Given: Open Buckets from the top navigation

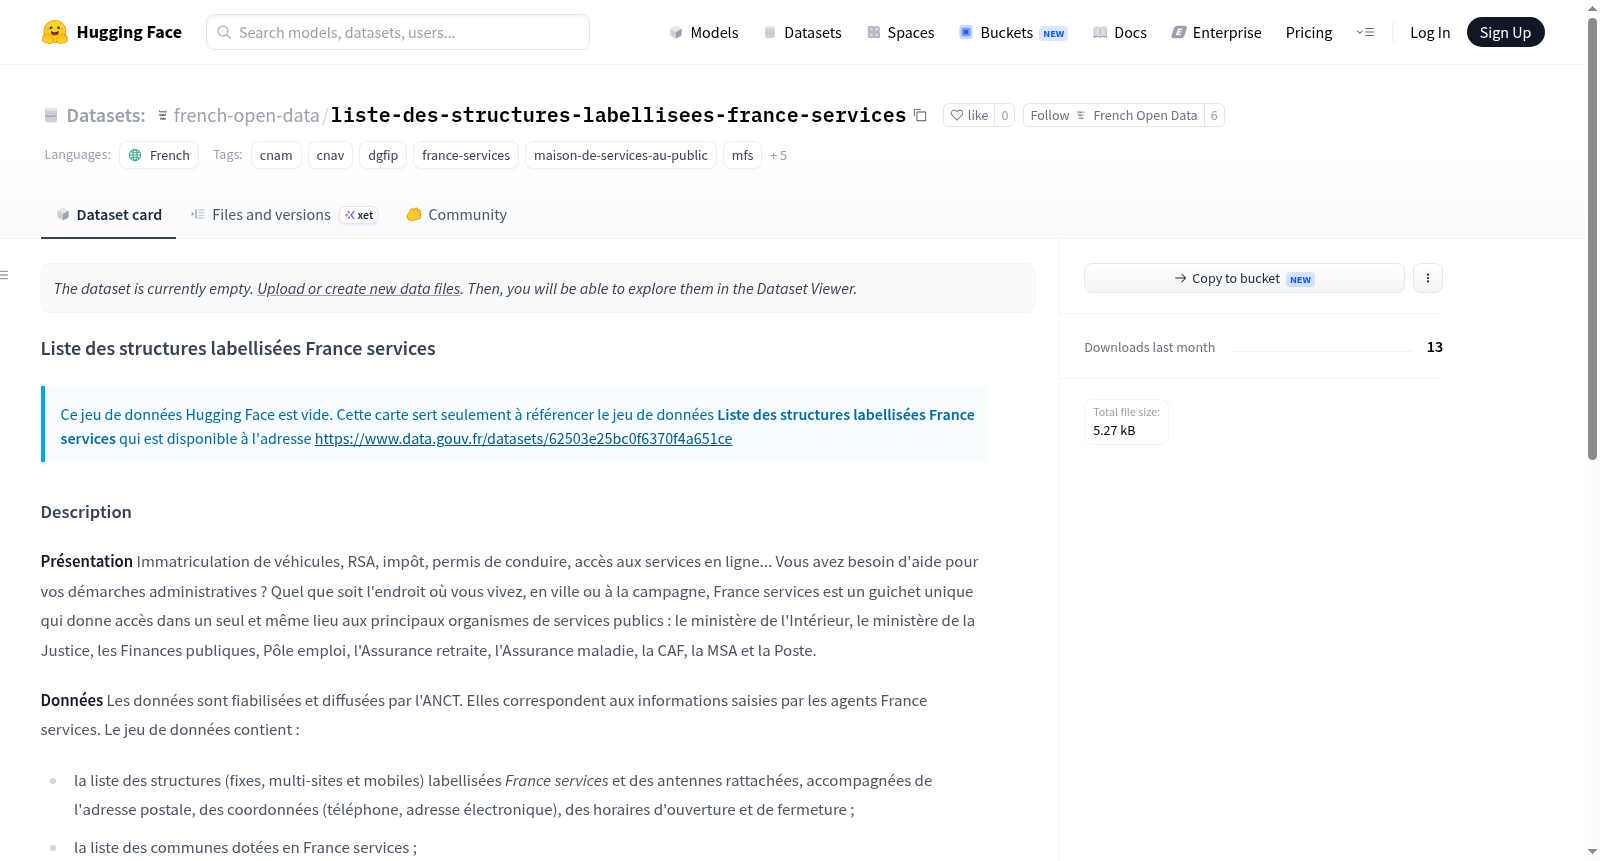Looking at the screenshot, I should click(x=1013, y=32).
